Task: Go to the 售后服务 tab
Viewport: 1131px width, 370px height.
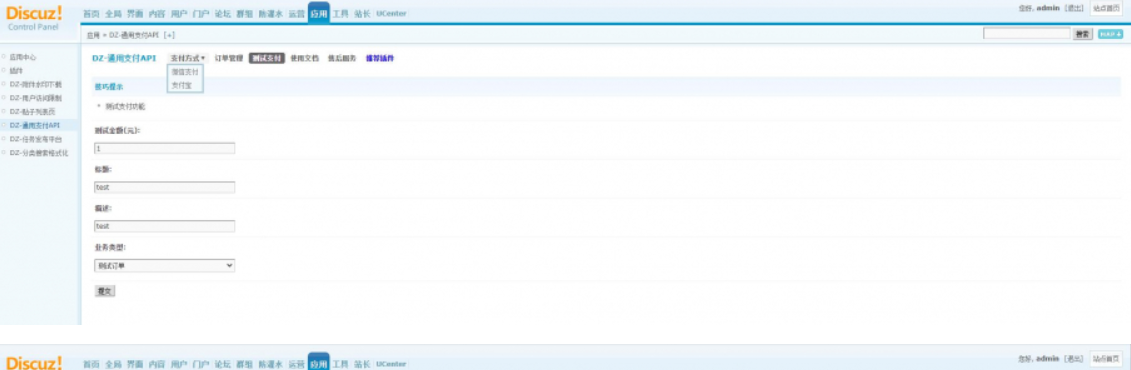Action: point(342,58)
